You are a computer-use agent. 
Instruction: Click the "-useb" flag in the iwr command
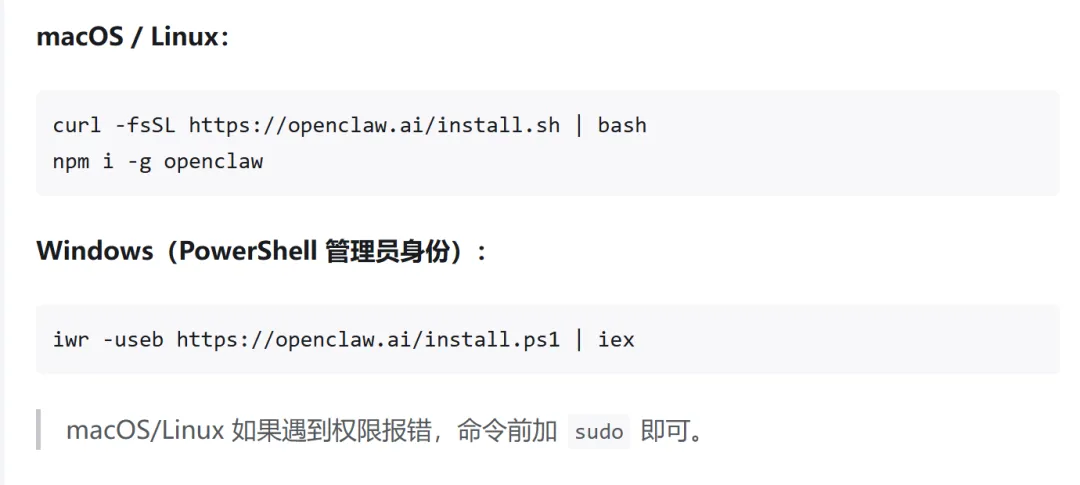click(x=133, y=339)
